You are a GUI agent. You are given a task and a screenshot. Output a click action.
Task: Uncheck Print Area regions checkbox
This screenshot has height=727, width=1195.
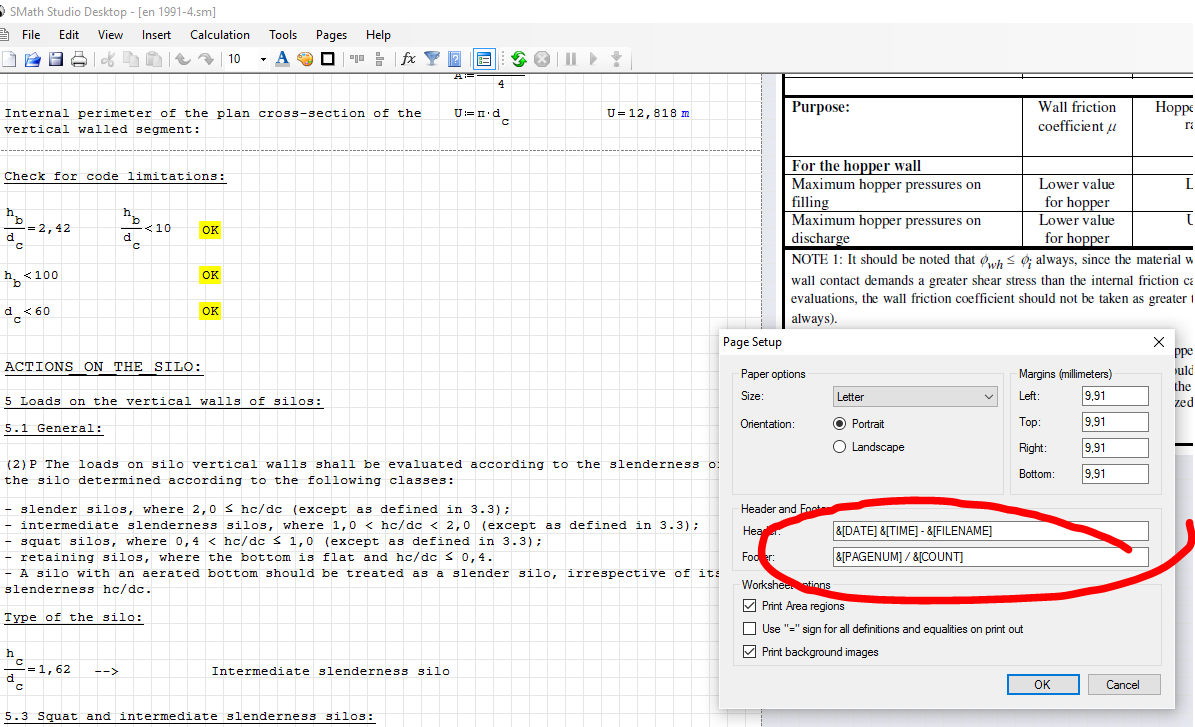click(x=750, y=606)
